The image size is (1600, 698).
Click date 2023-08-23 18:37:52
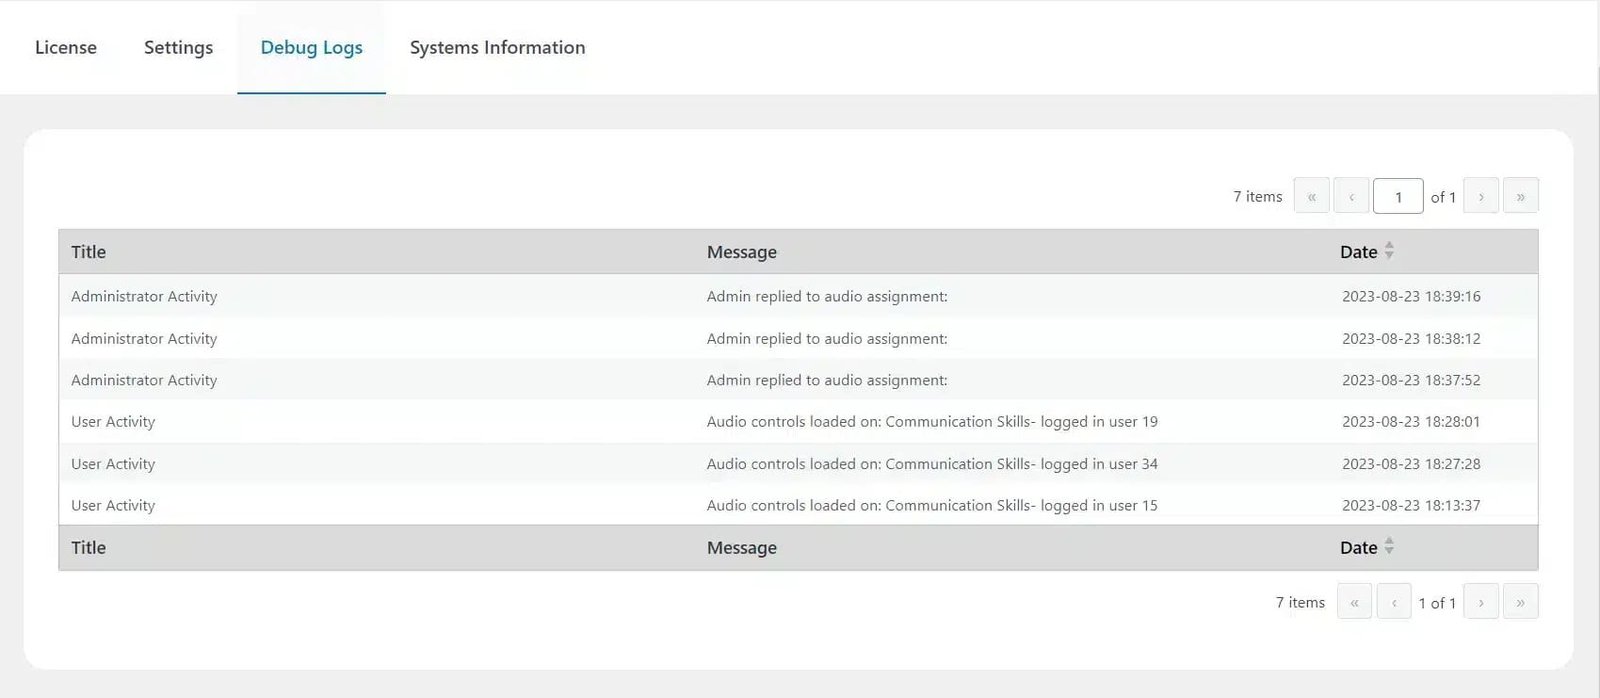tap(1411, 380)
